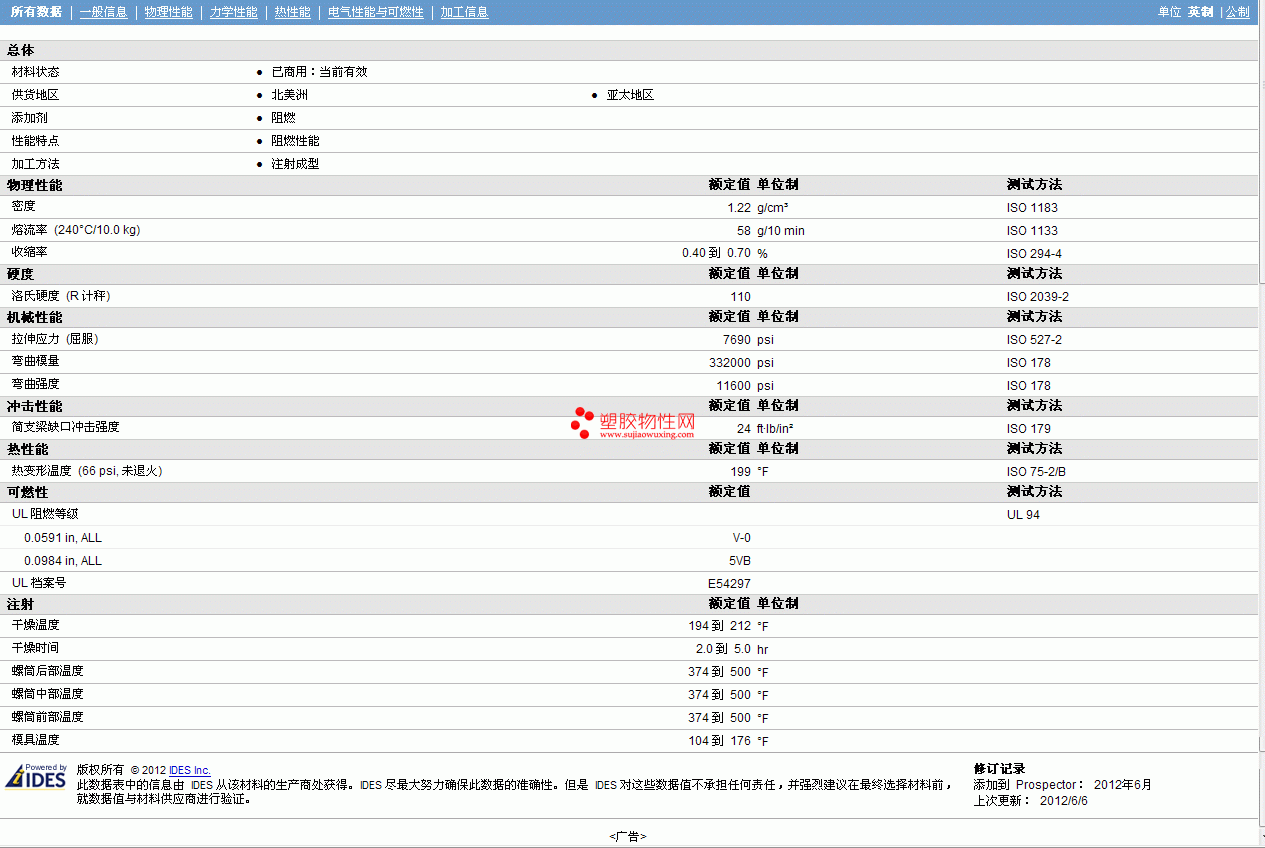Open the 物理性能 tab in top bar
Image resolution: width=1265 pixels, height=848 pixels.
(168, 12)
